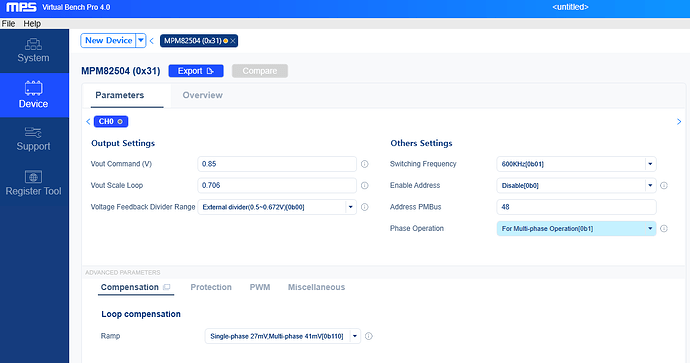
Task: Close the MPM82504 (0x31) device tab
Action: pos(233,41)
